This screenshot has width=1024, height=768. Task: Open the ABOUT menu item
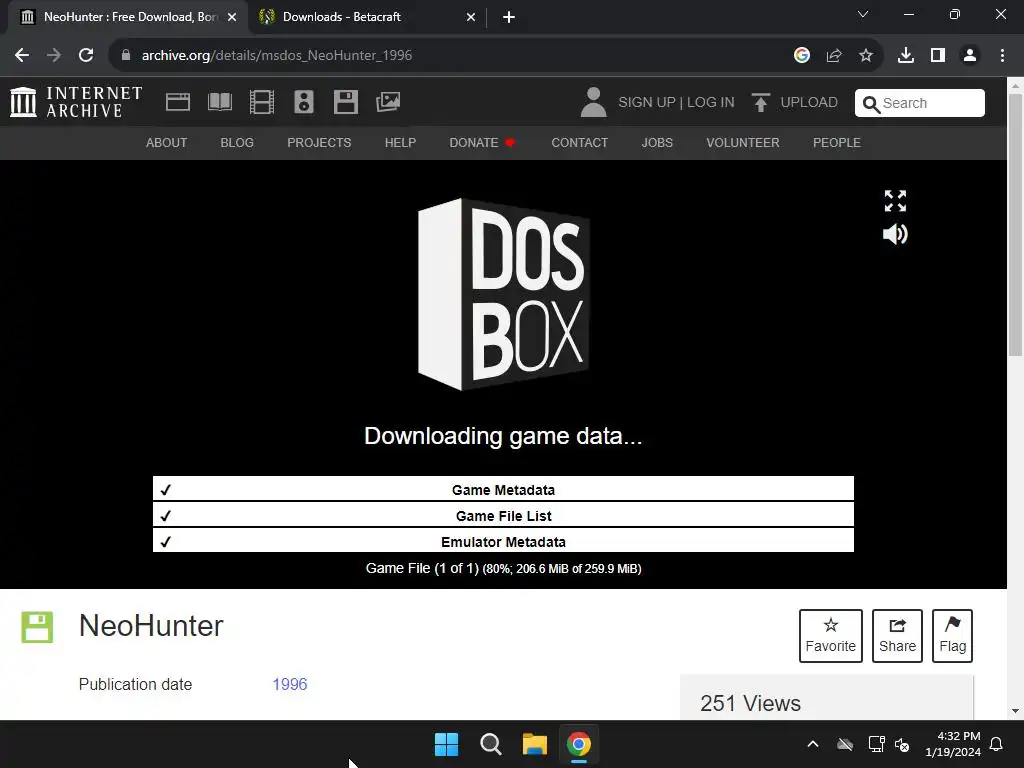[167, 142]
